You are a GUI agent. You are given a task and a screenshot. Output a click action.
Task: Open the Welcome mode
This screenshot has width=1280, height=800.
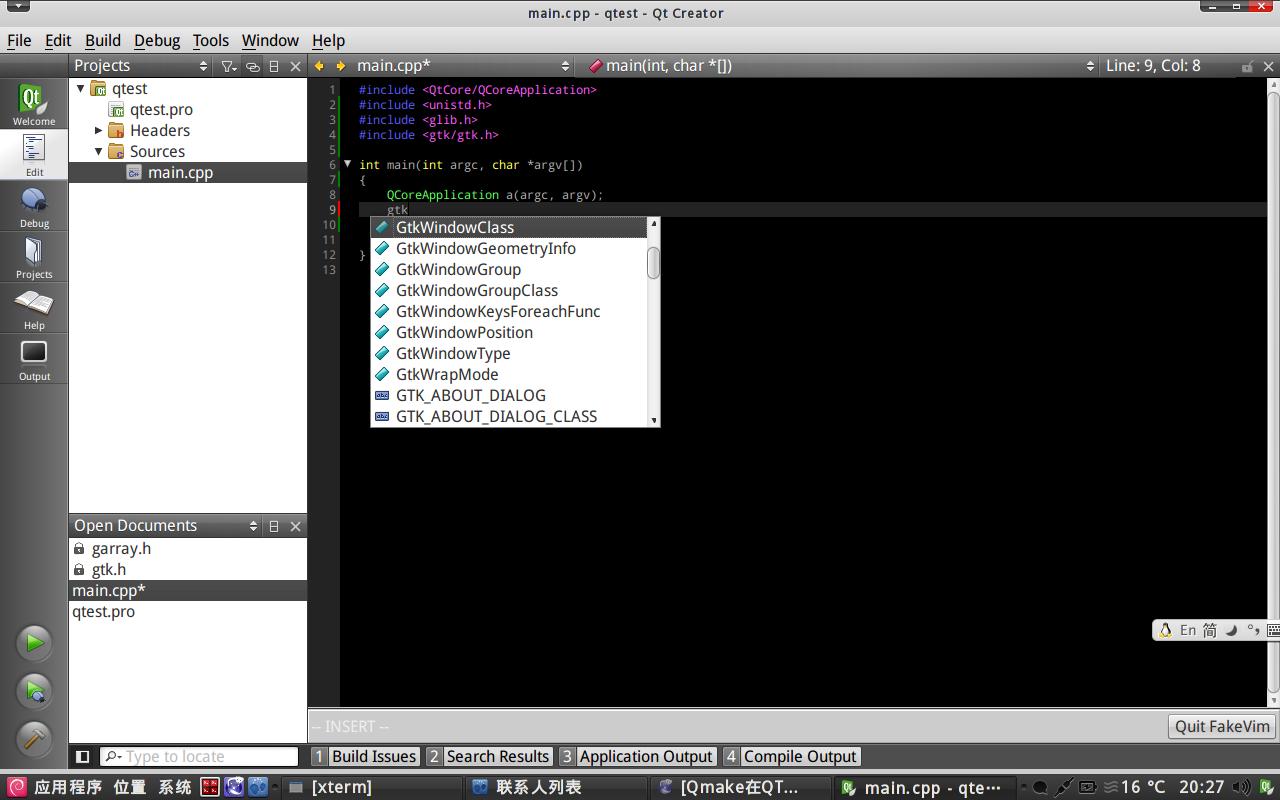[x=34, y=104]
